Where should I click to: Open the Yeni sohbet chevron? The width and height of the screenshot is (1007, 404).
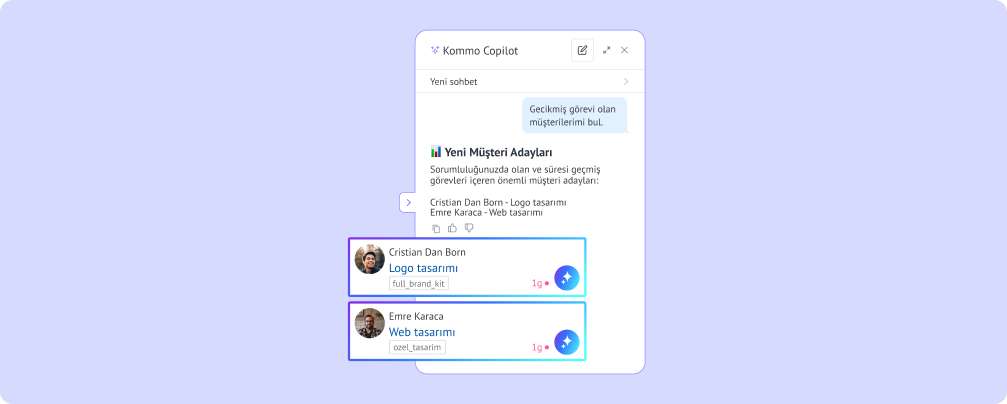626,82
